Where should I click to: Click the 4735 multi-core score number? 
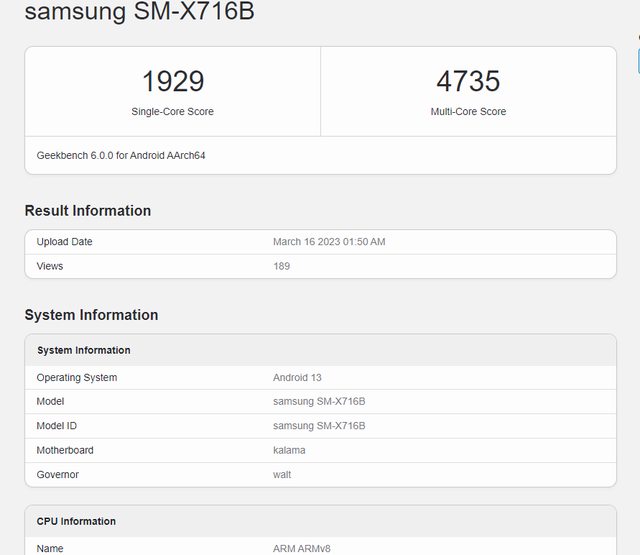point(468,81)
